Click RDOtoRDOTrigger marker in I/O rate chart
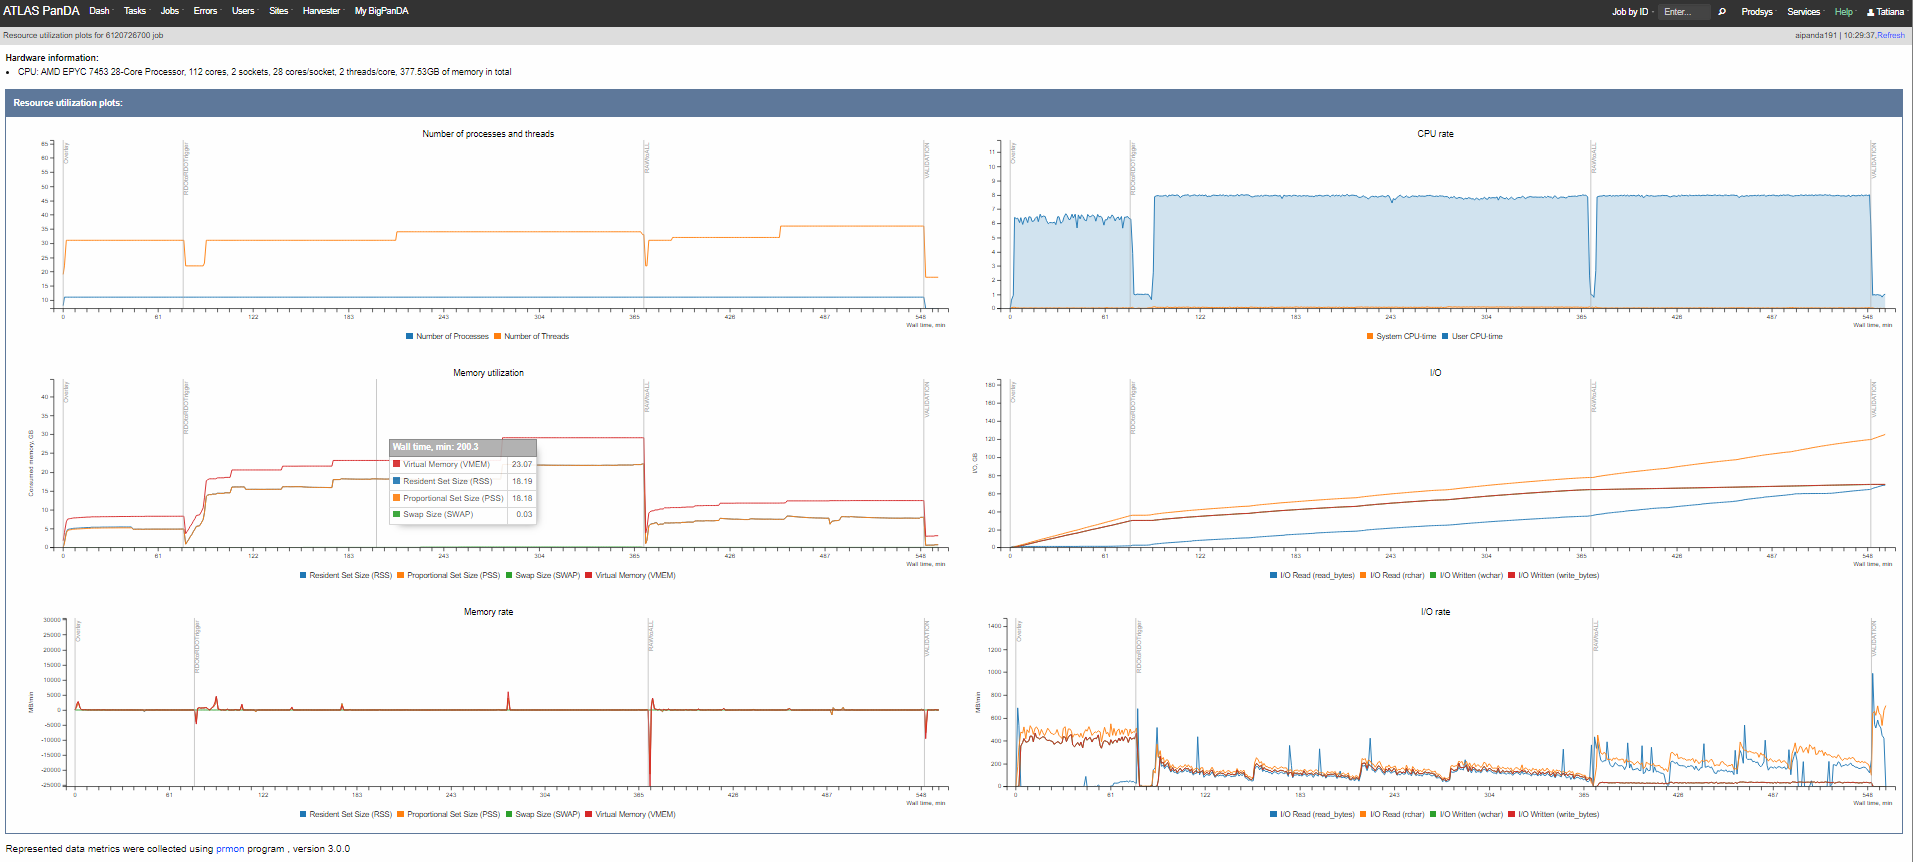This screenshot has width=1913, height=862. coord(1139,646)
